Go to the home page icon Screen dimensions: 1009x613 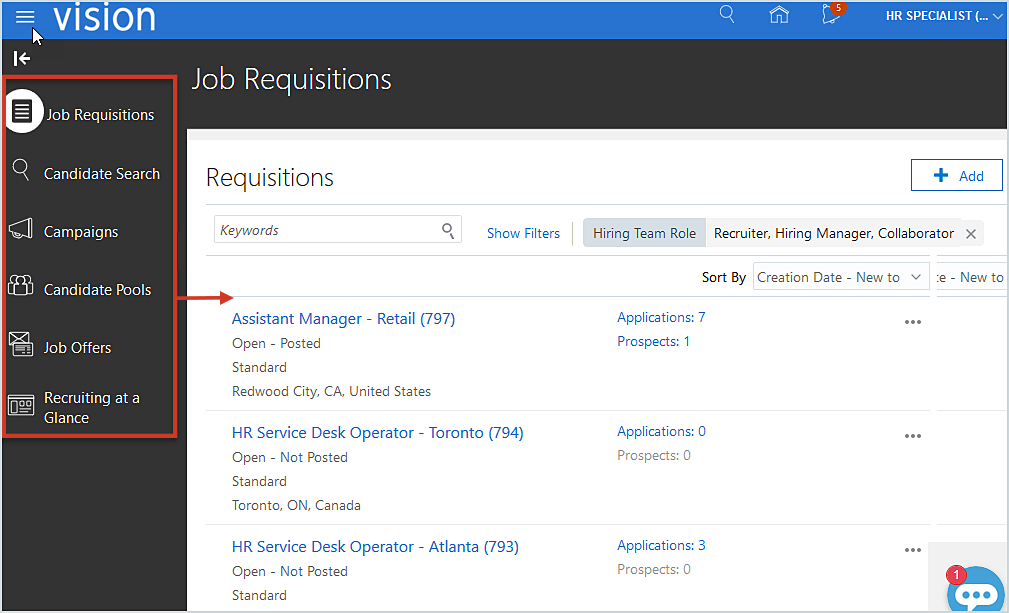point(779,15)
